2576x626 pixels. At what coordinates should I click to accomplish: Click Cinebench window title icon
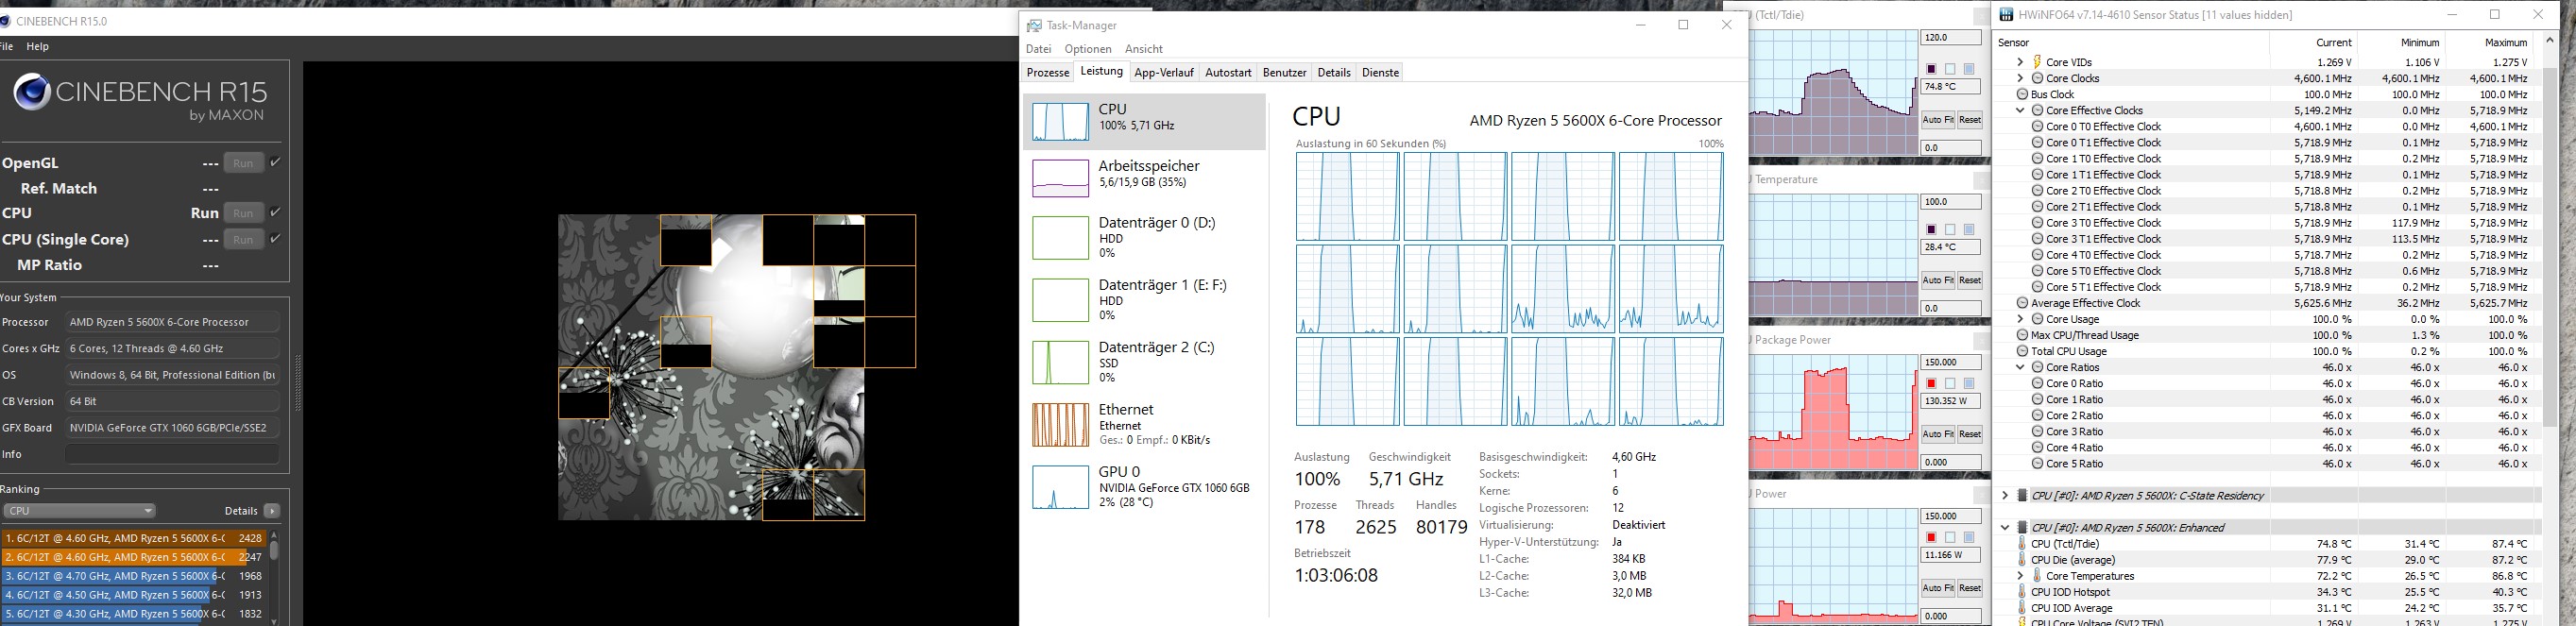pyautogui.click(x=5, y=21)
